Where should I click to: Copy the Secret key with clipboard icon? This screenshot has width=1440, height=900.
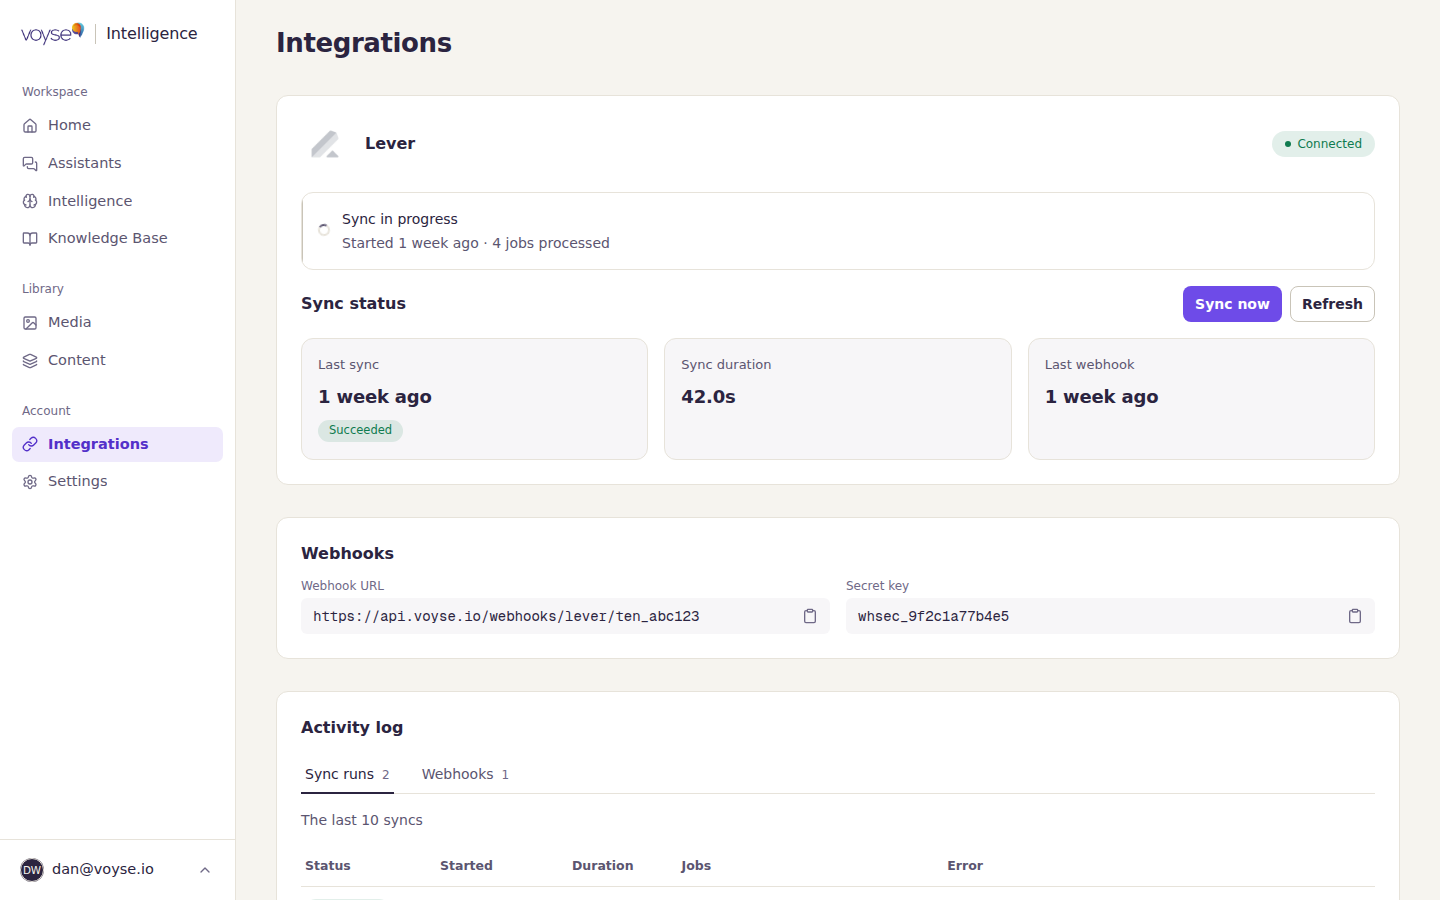point(1355,616)
